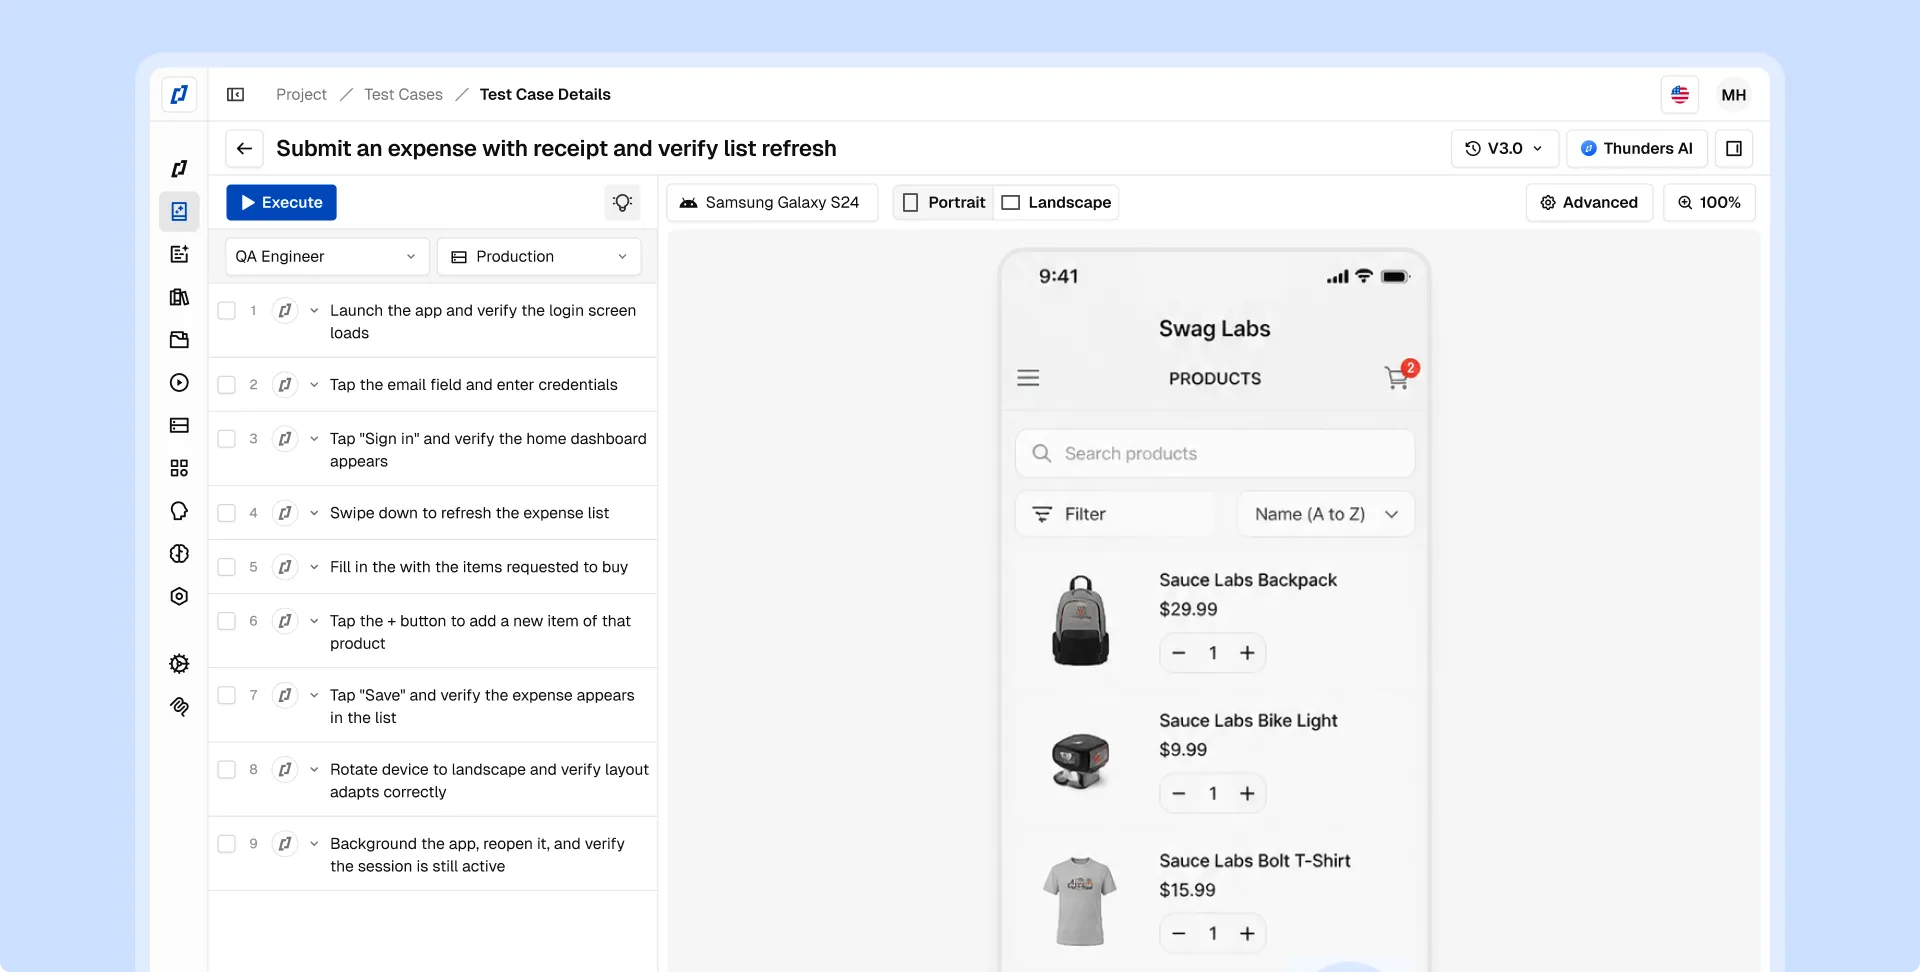Click the AI agent icon on step 1
1920x972 pixels.
[285, 310]
